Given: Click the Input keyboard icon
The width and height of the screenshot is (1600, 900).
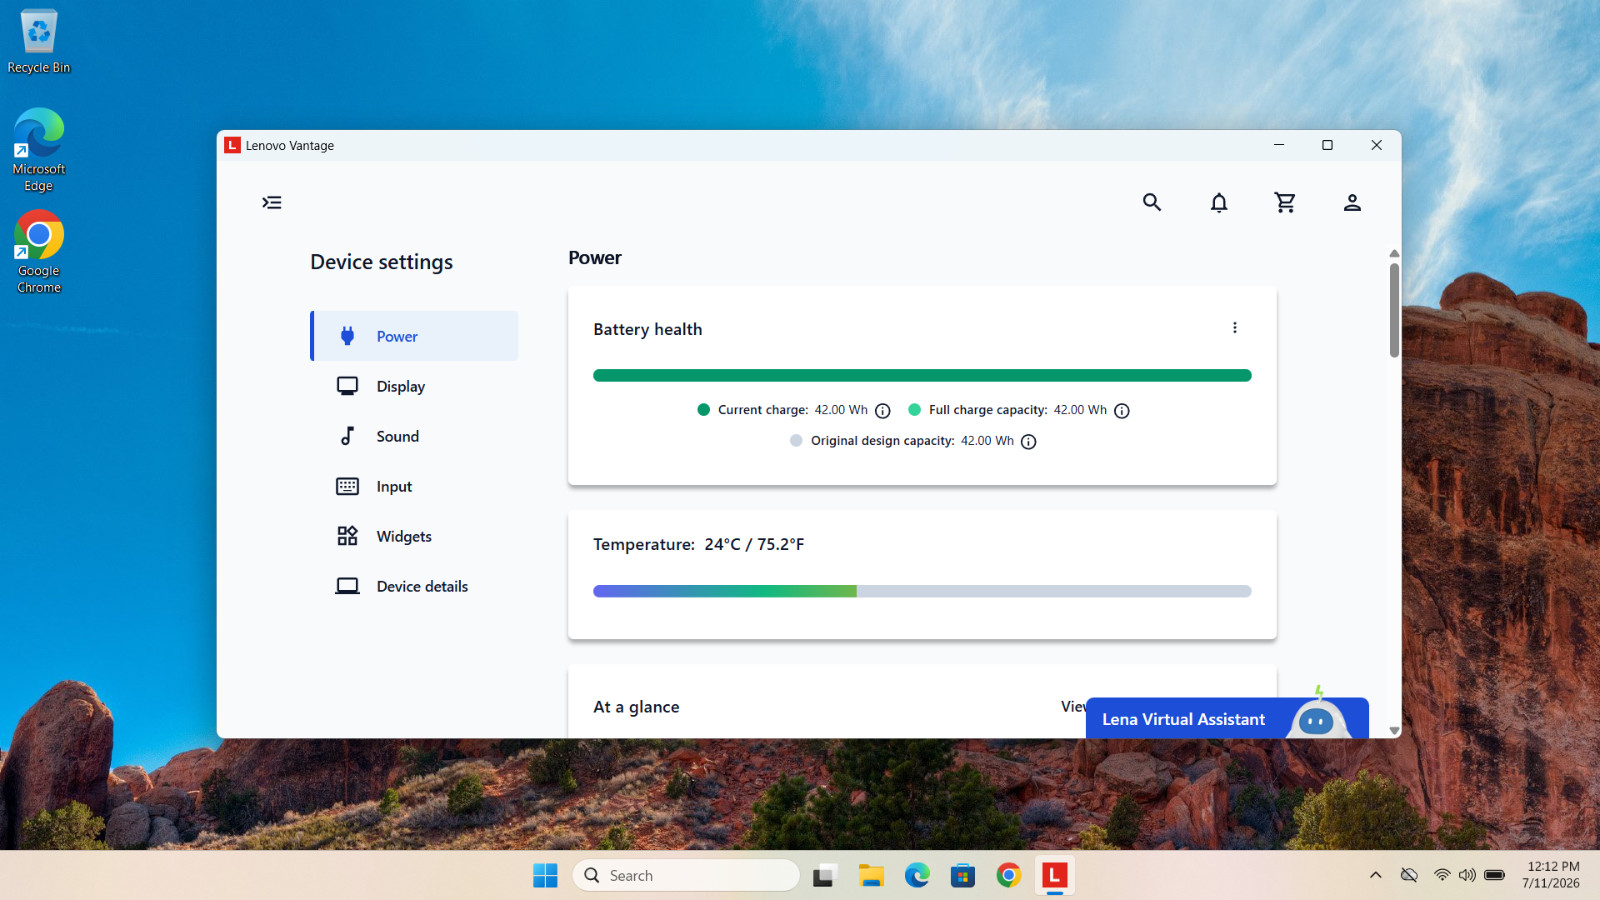Looking at the screenshot, I should [347, 486].
